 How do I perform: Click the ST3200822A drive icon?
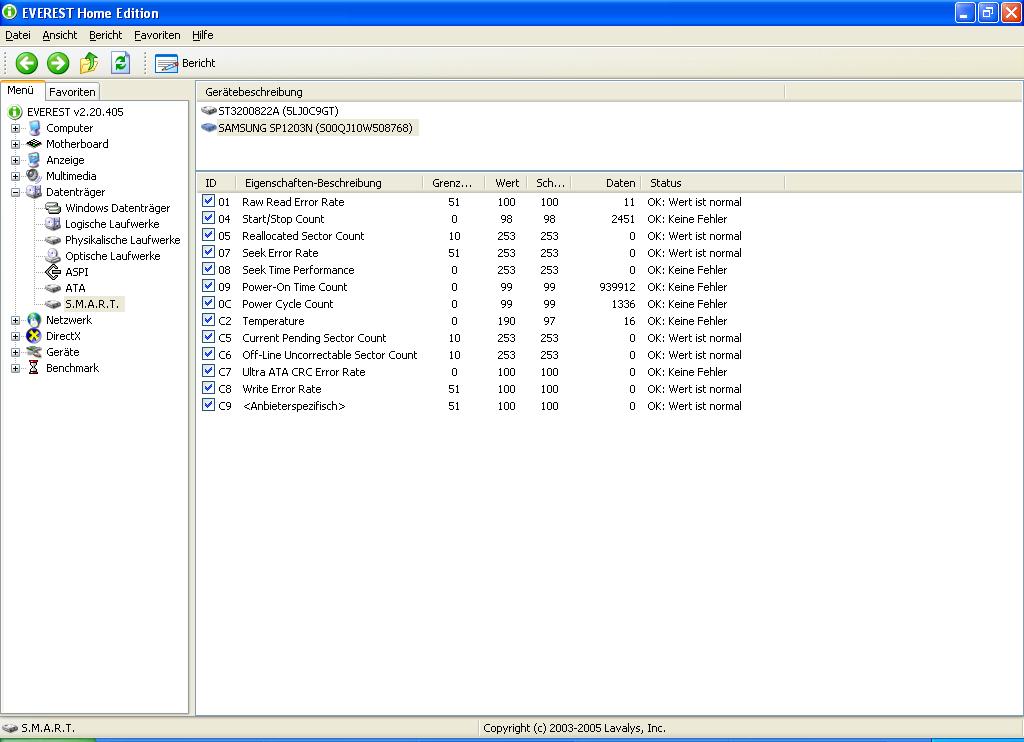pyautogui.click(x=209, y=111)
